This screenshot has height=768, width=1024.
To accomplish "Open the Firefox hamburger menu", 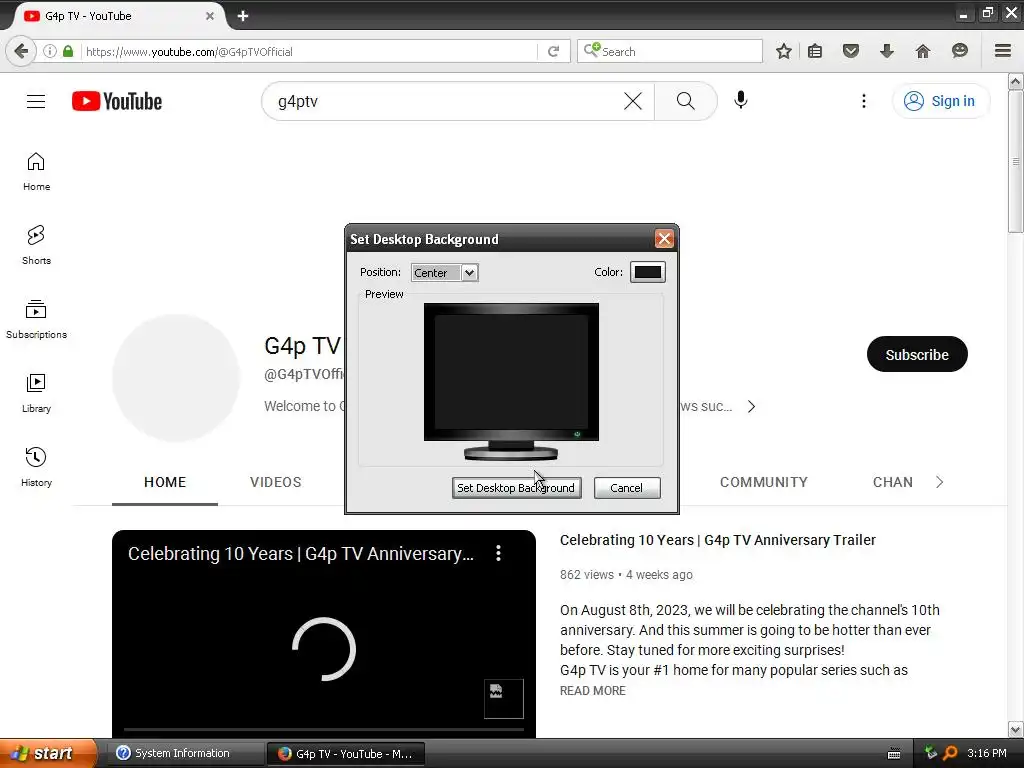I will tap(1003, 51).
